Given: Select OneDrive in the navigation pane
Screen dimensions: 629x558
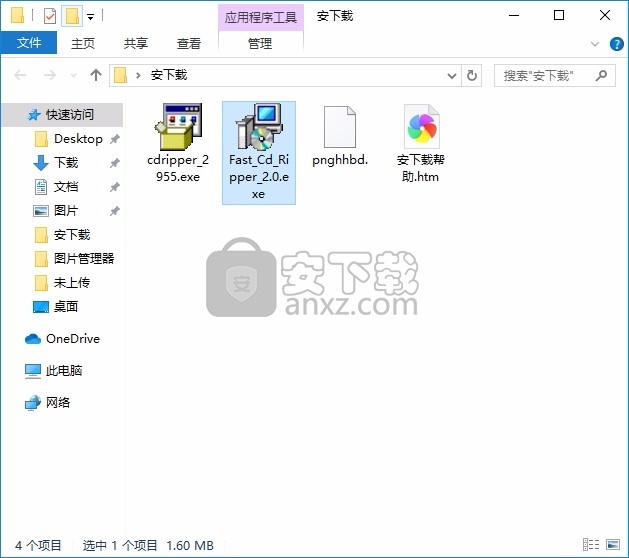Looking at the screenshot, I should pyautogui.click(x=63, y=339).
